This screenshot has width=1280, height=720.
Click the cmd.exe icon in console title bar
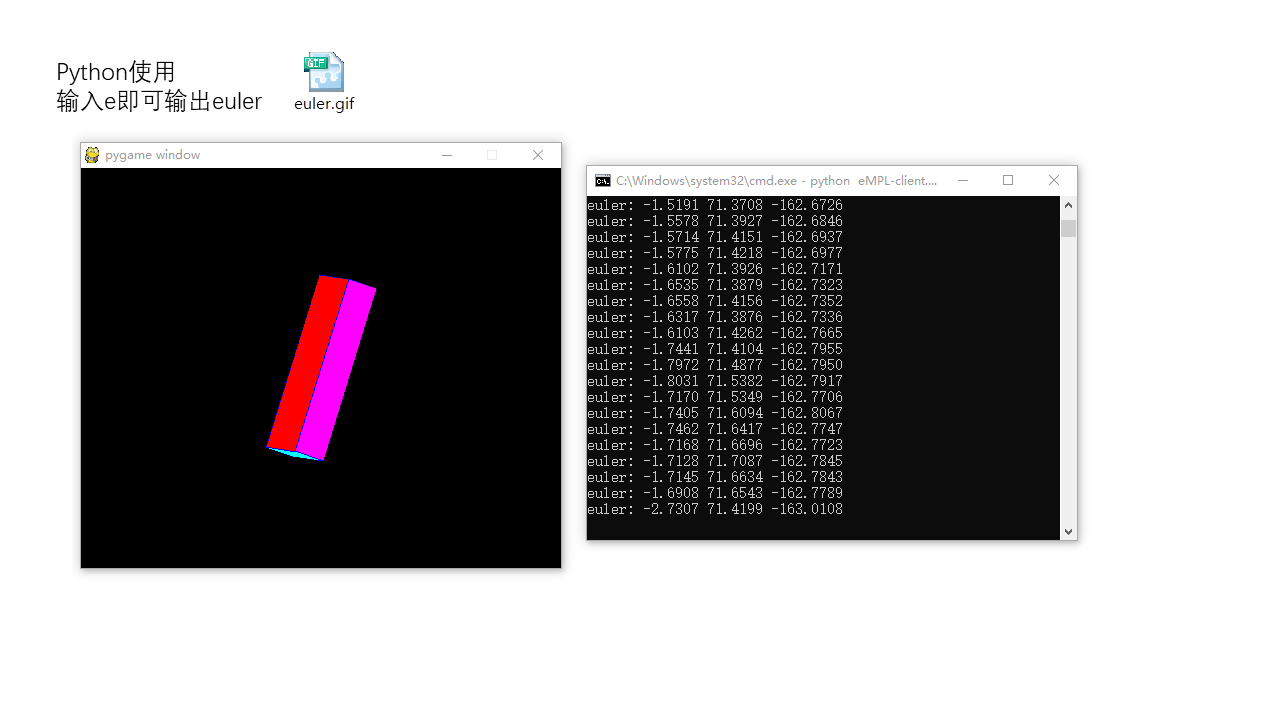tap(603, 181)
